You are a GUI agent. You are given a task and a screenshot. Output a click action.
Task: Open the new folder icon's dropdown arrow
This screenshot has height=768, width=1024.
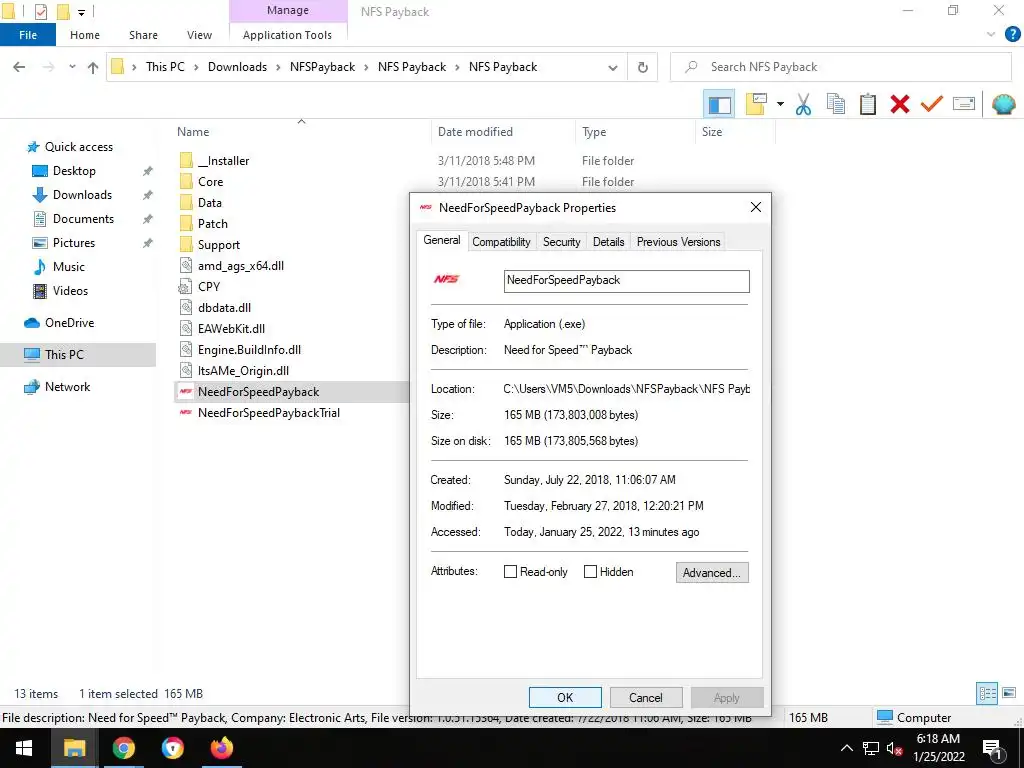click(780, 104)
